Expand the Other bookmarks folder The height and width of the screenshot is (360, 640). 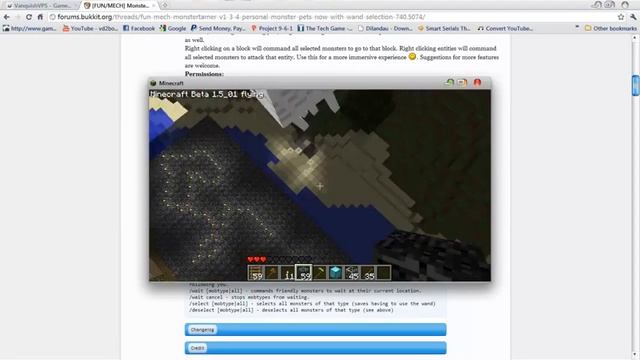(x=611, y=29)
